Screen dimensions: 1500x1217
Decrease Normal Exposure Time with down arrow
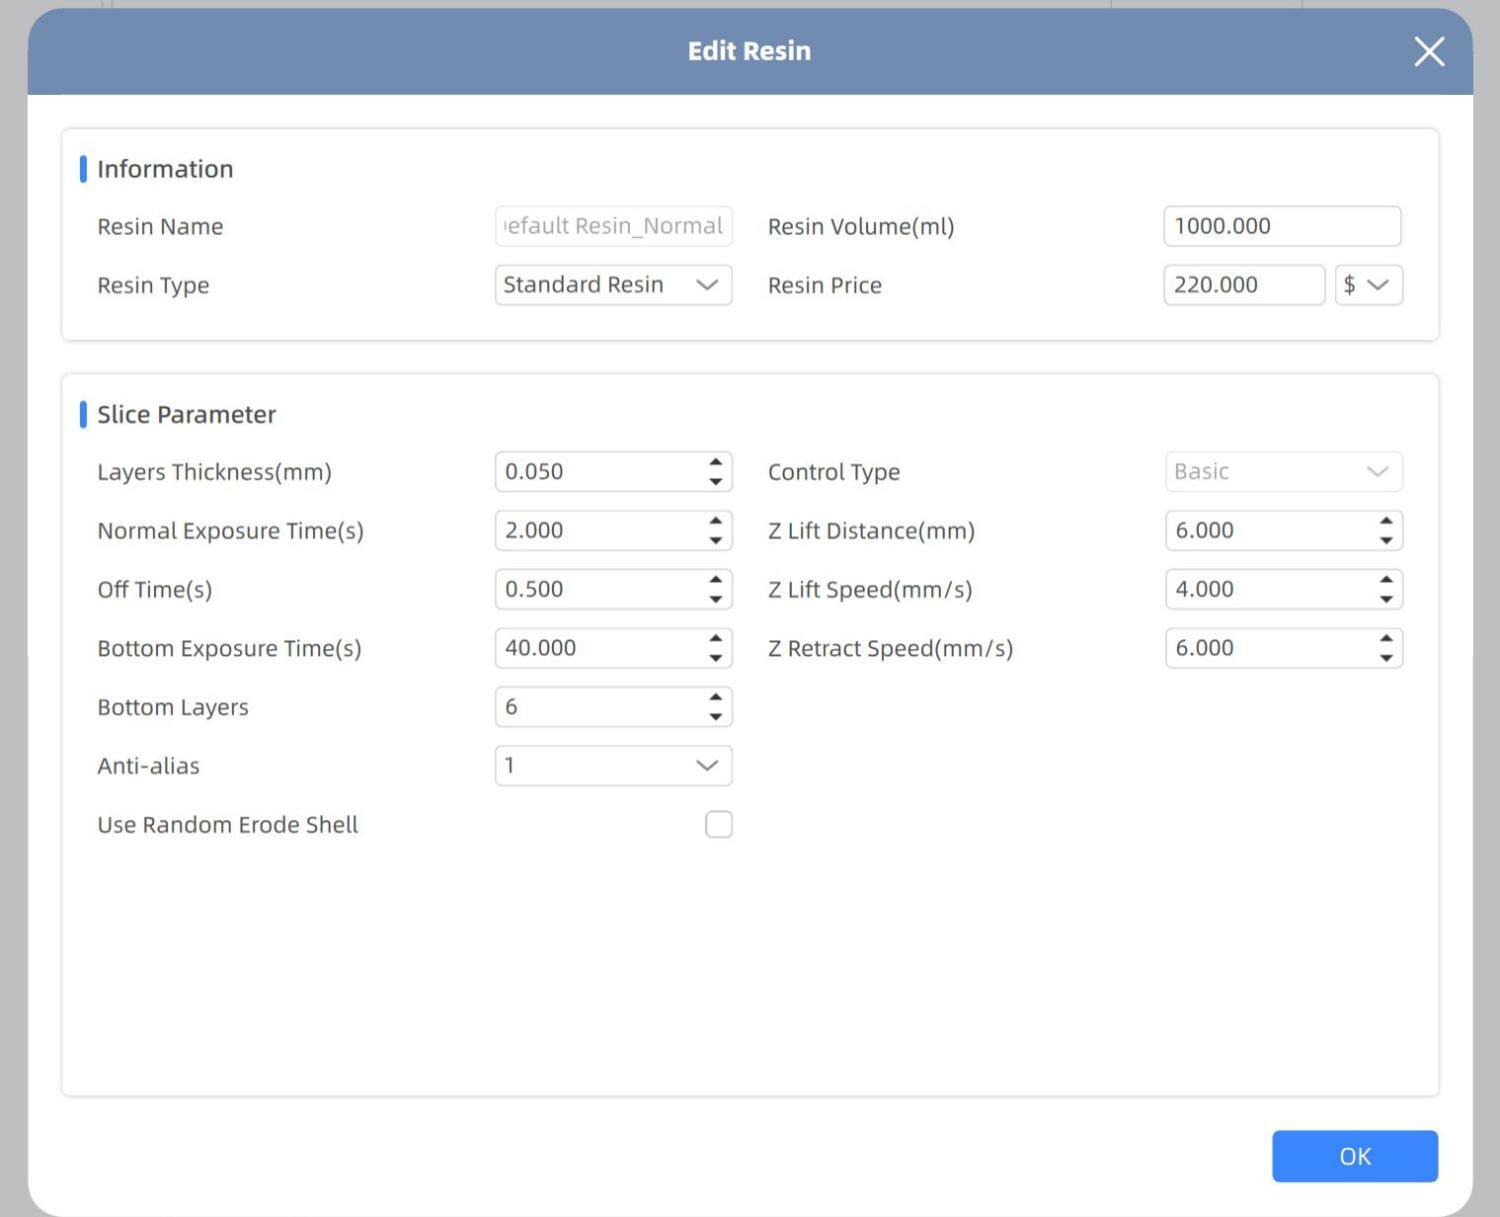pos(715,541)
